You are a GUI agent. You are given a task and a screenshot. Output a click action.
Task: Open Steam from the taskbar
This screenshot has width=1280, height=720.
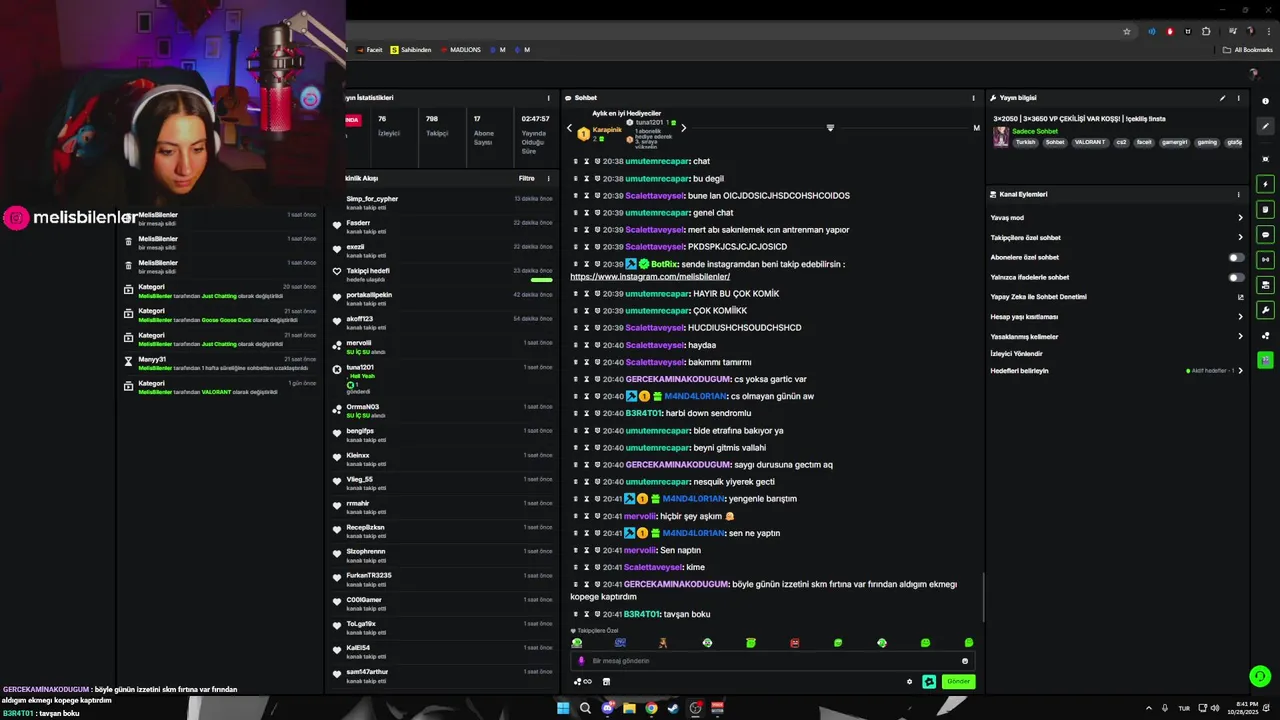[673, 708]
